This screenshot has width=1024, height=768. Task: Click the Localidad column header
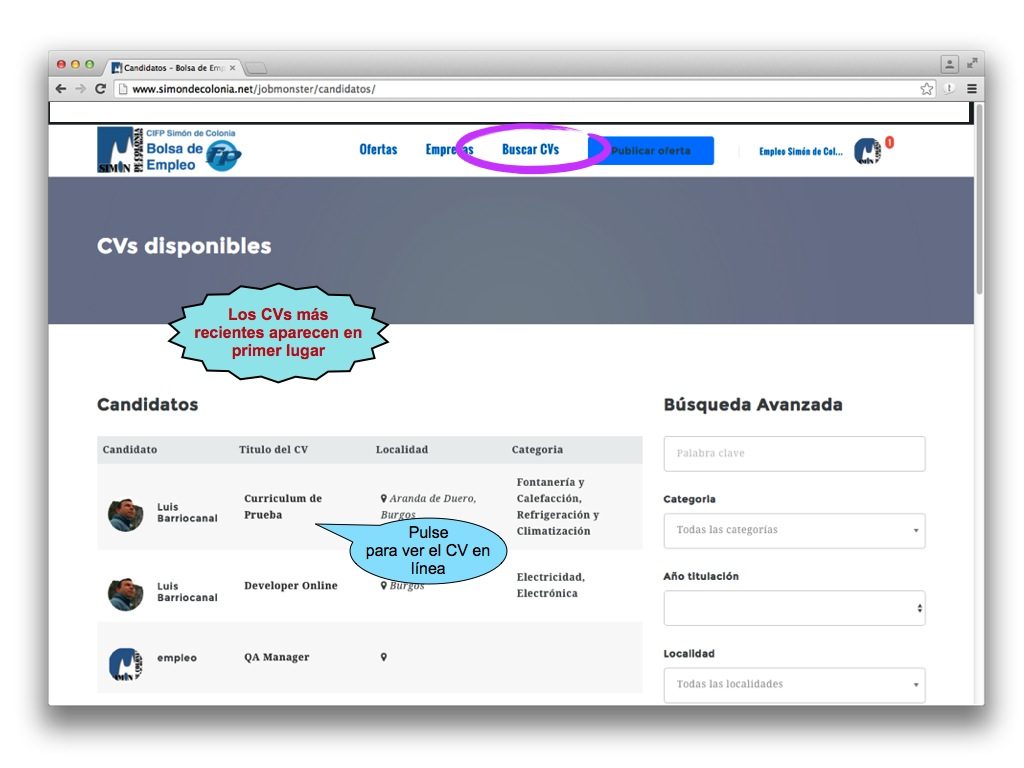pos(402,449)
